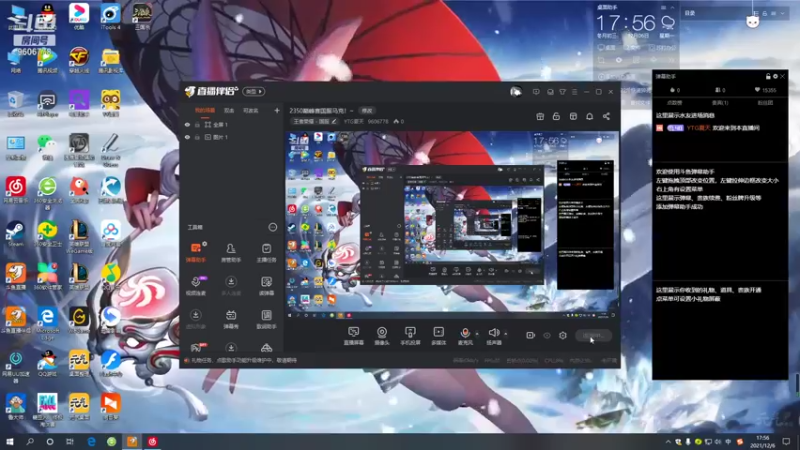Open the 房管助手 tool in the toolbox
The image size is (800, 450).
click(x=231, y=252)
